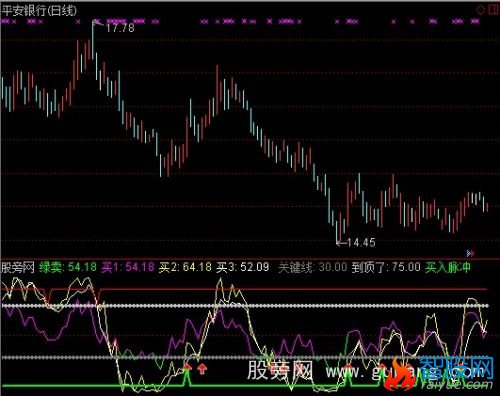Screen dimensions: 500x396
Task: Click the red up-arrow buy signal standing apart right of the first green spike
Action: click(x=202, y=369)
